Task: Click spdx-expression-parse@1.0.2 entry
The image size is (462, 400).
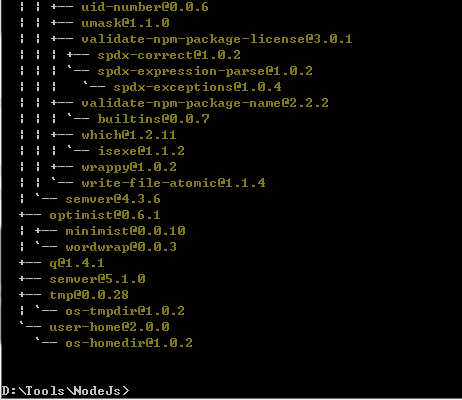Action: coord(205,71)
